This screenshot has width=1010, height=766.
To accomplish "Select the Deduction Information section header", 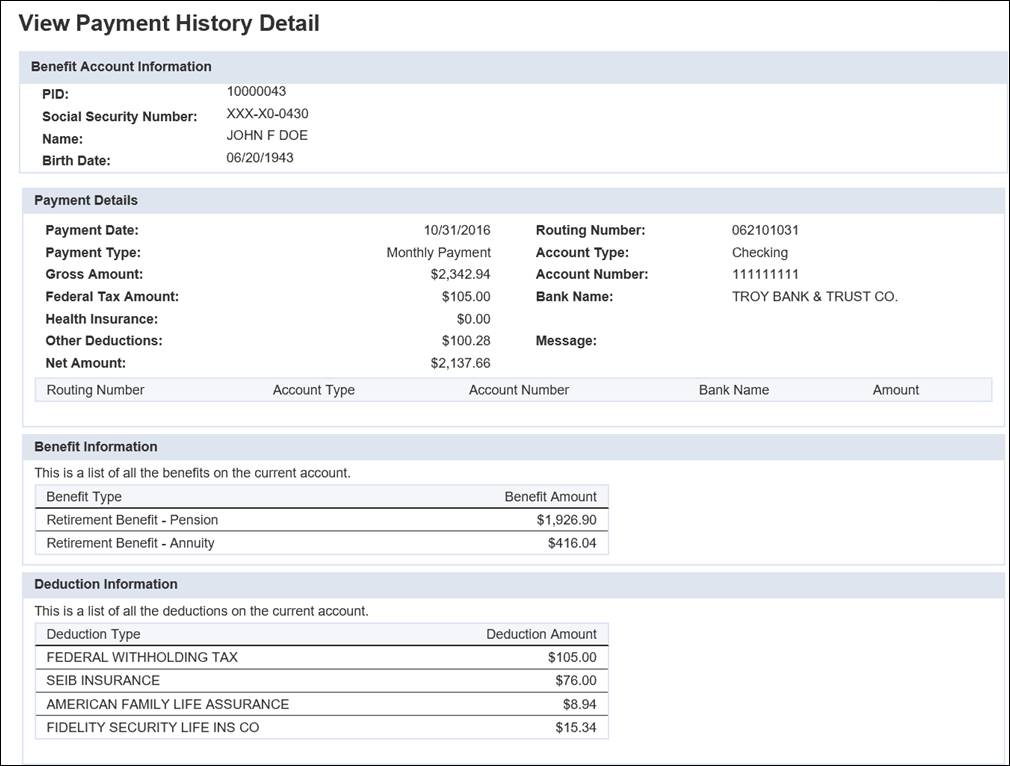I will pyautogui.click(x=513, y=584).
